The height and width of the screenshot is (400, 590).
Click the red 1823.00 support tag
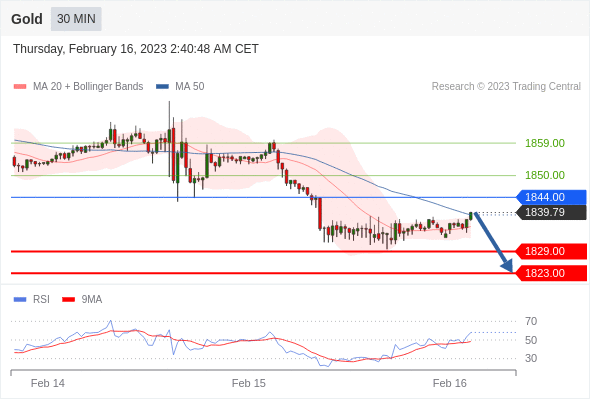pos(551,273)
